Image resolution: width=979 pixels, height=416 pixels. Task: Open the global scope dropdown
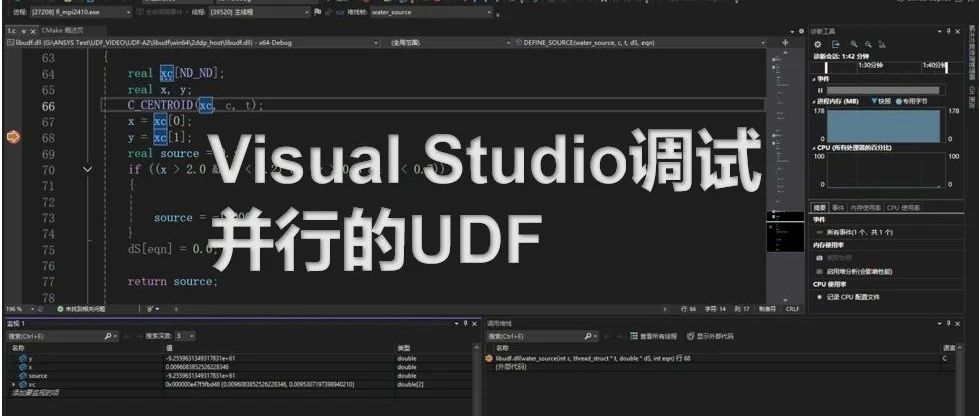[446, 43]
